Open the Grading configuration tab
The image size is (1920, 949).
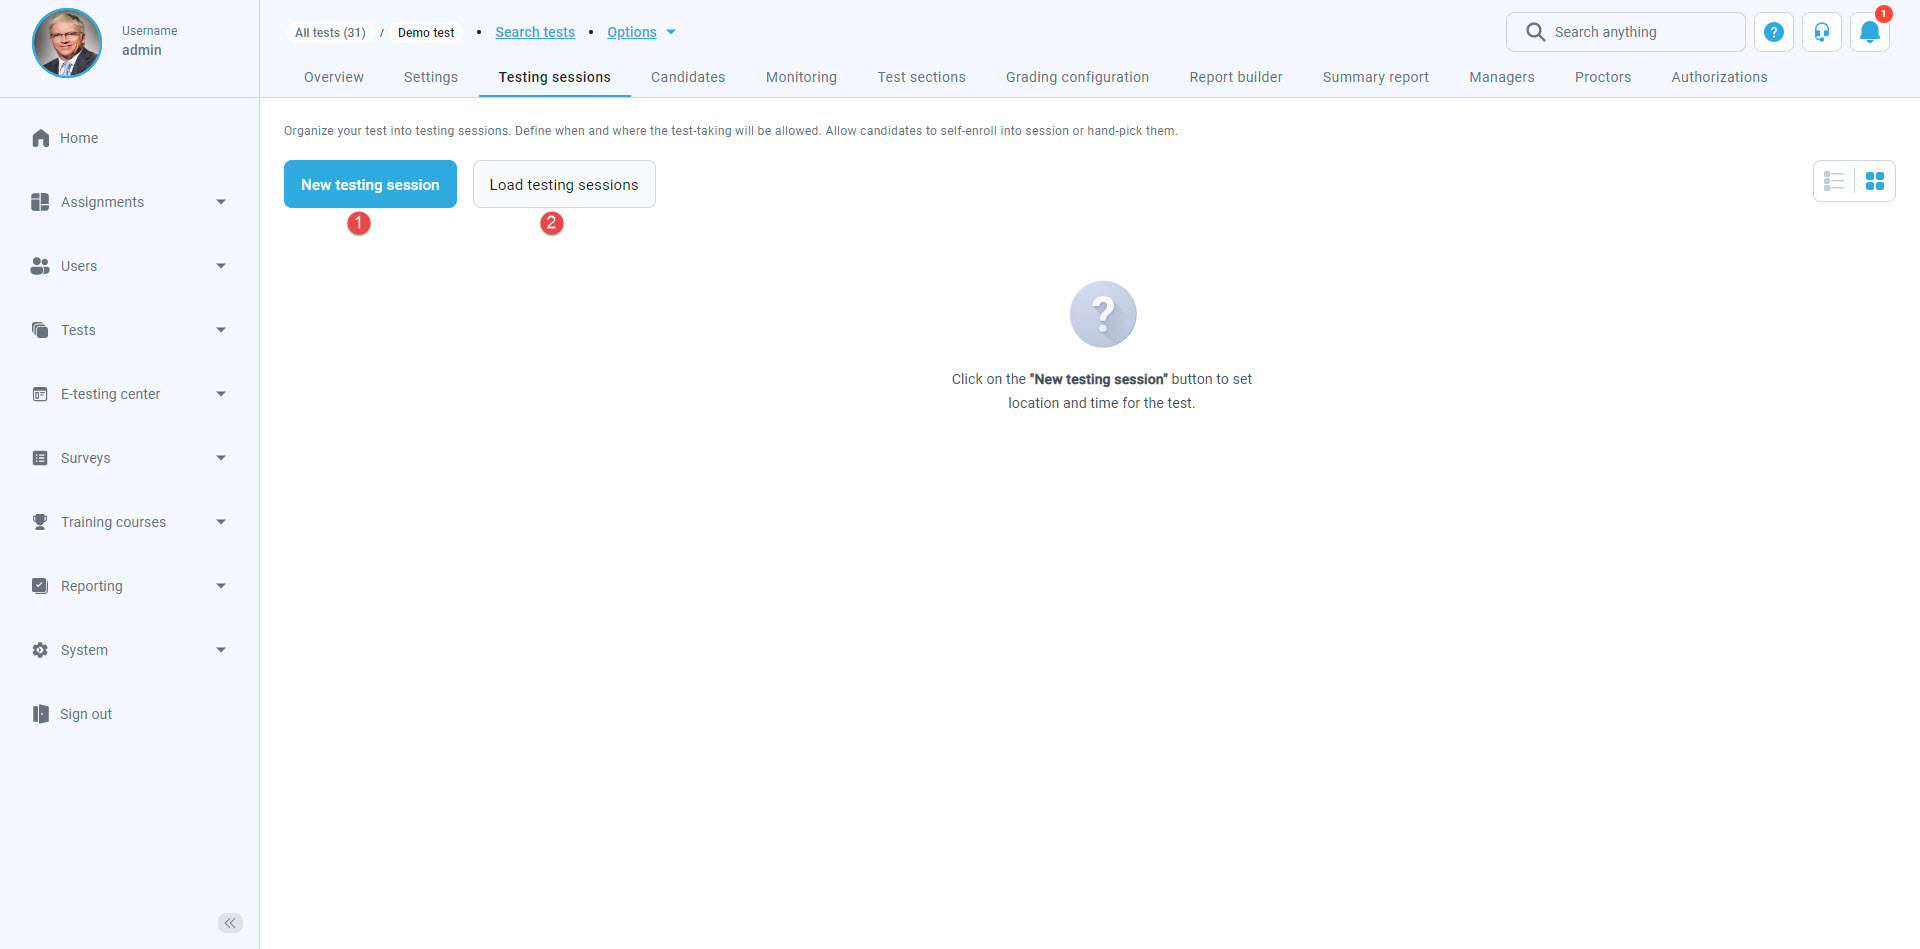click(1077, 77)
